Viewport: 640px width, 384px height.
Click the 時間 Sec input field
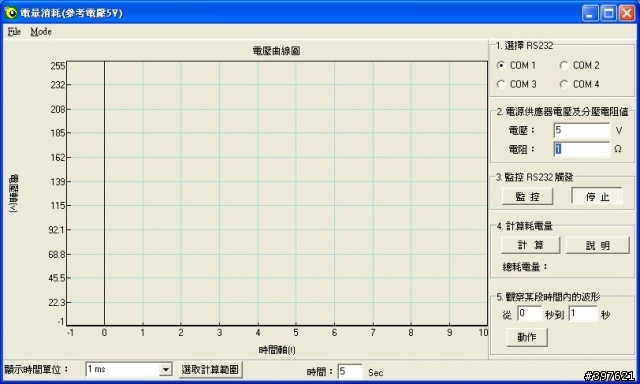[x=350, y=372]
